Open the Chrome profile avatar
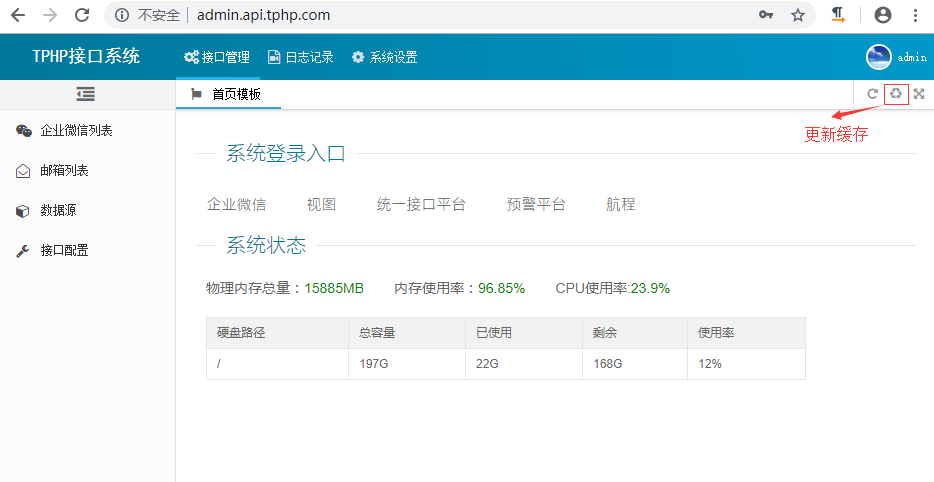This screenshot has width=934, height=482. 883,15
